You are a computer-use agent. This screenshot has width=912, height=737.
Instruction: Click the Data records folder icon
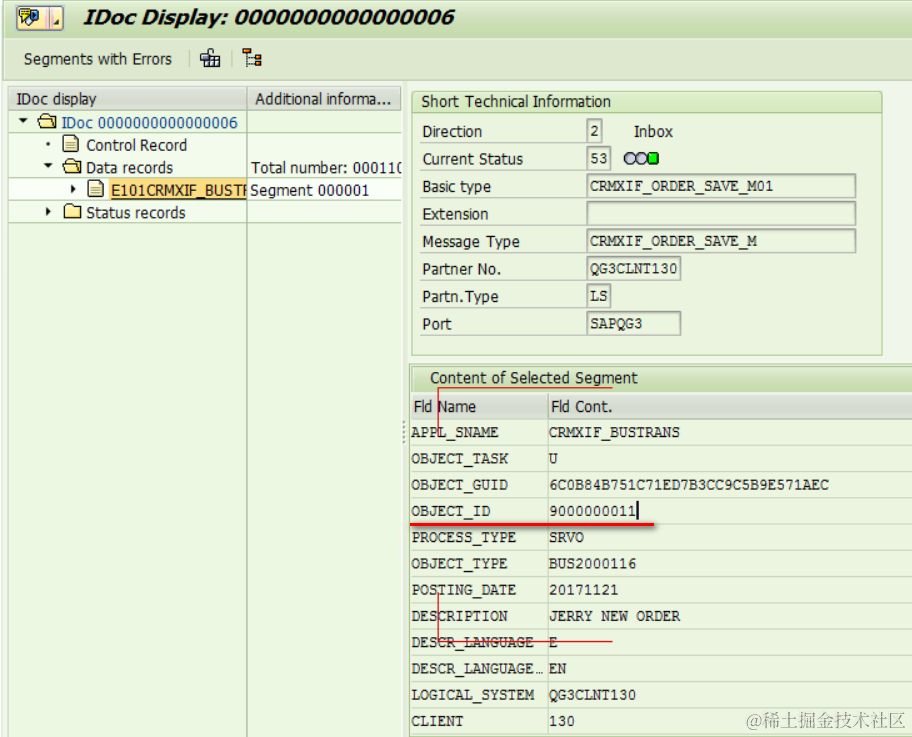click(x=72, y=167)
